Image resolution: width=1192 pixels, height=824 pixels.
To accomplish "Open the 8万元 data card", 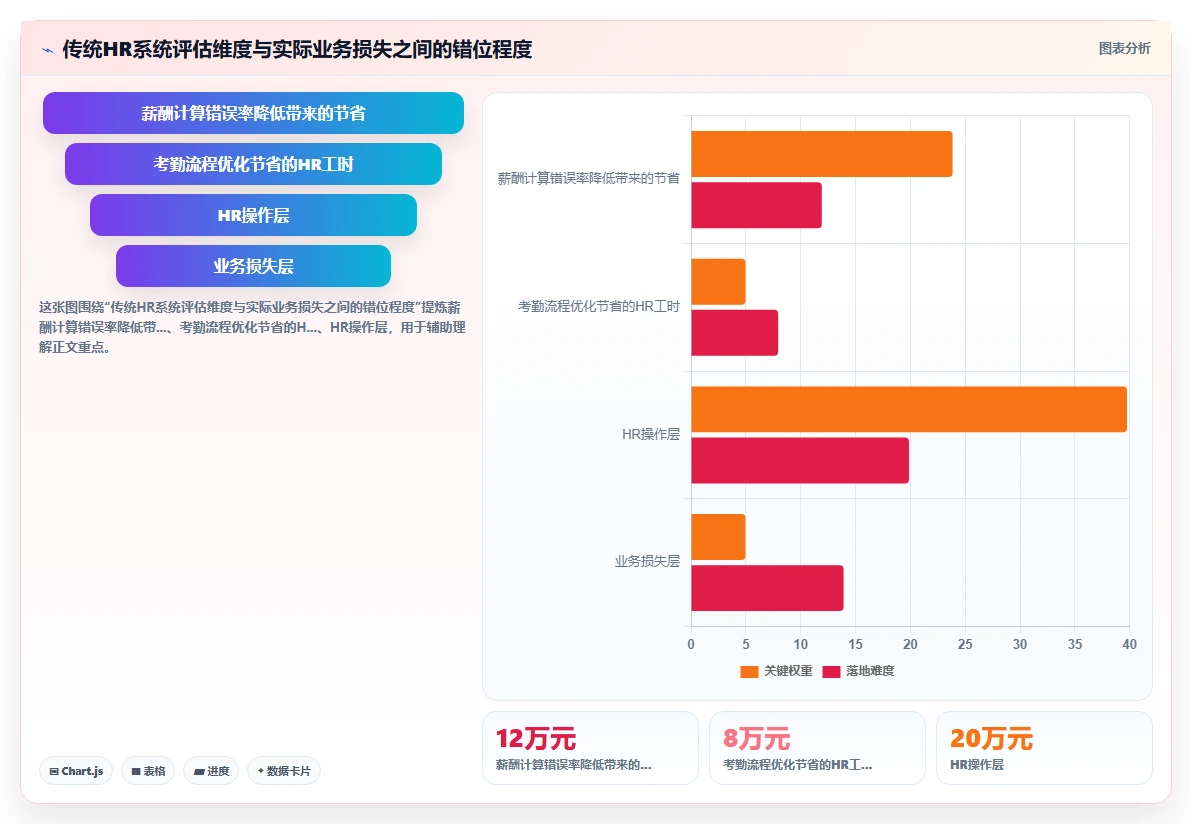I will [x=817, y=748].
